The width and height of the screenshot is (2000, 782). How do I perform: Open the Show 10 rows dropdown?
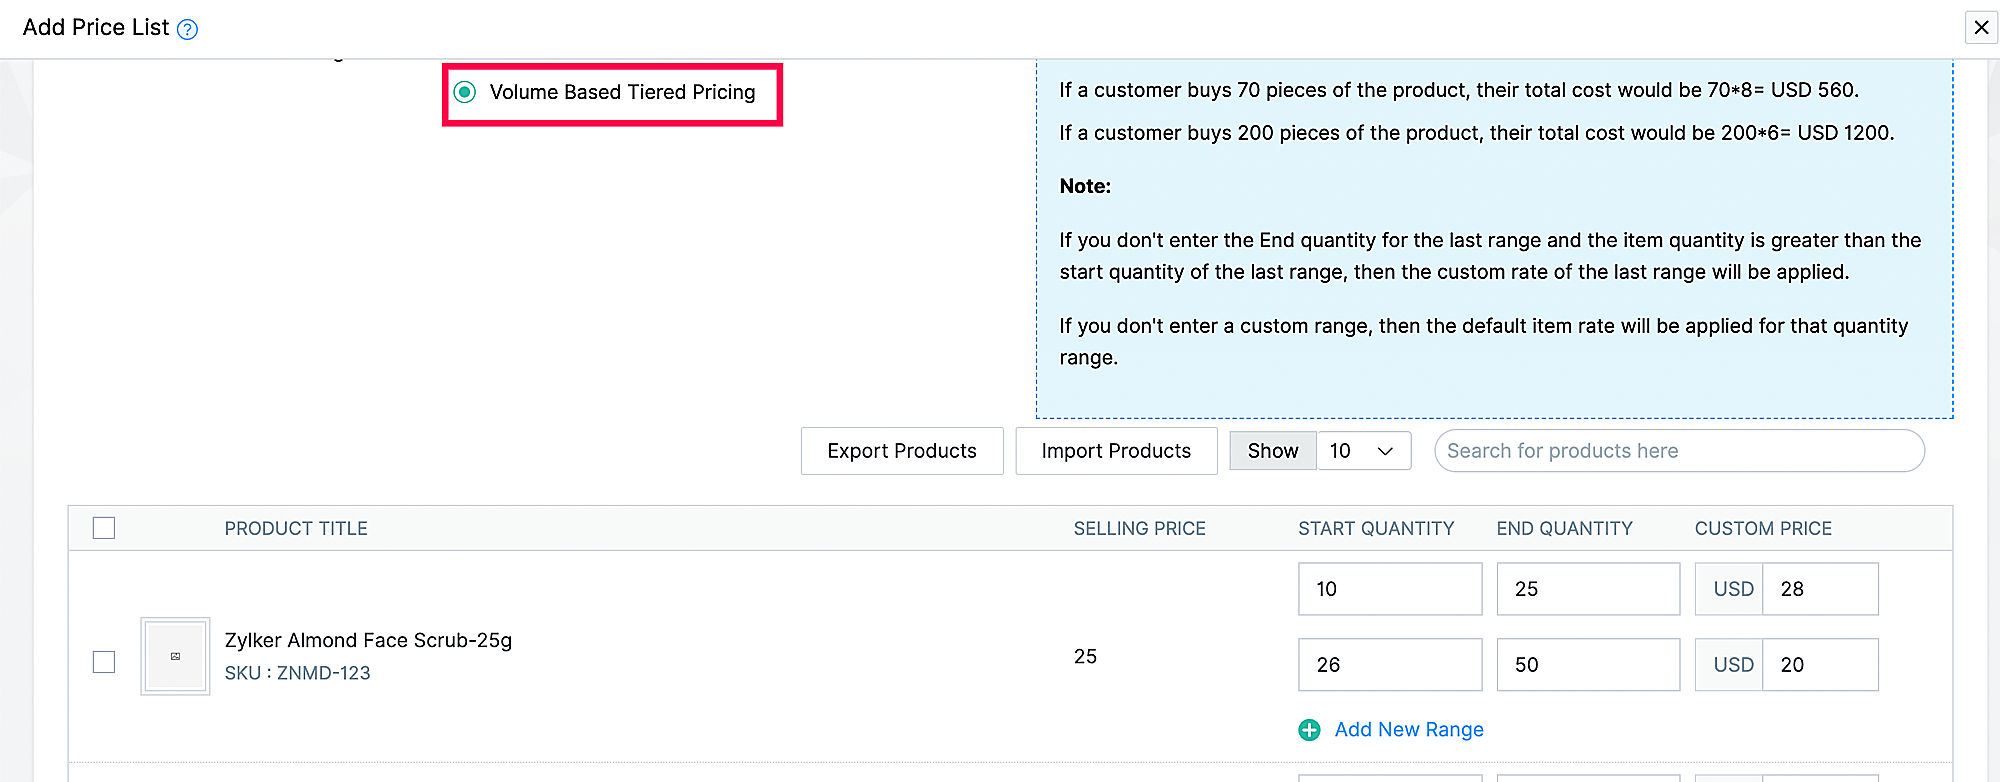[x=1363, y=451]
